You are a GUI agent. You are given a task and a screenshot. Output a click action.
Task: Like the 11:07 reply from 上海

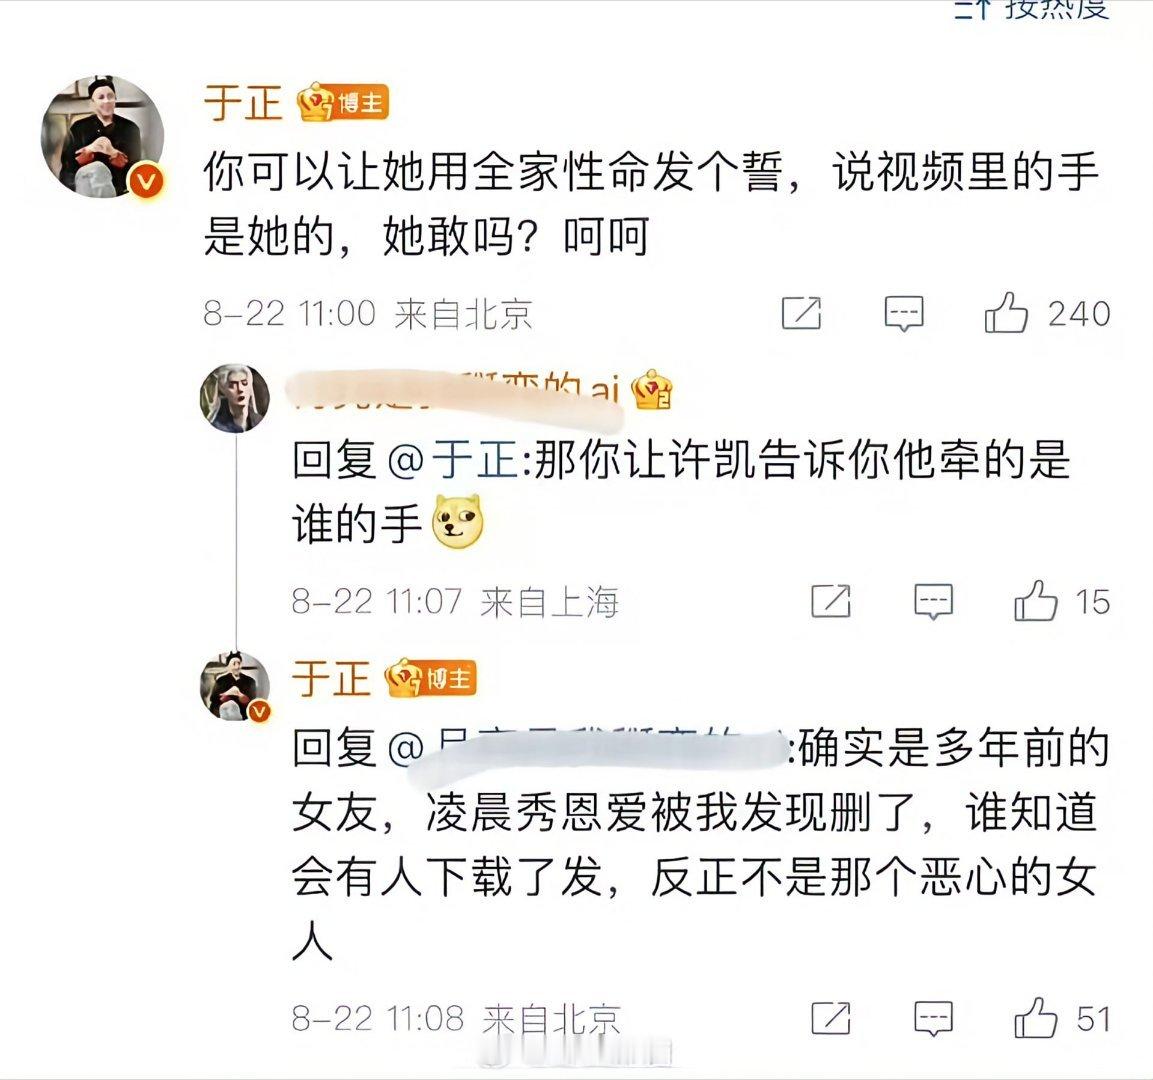(1035, 601)
